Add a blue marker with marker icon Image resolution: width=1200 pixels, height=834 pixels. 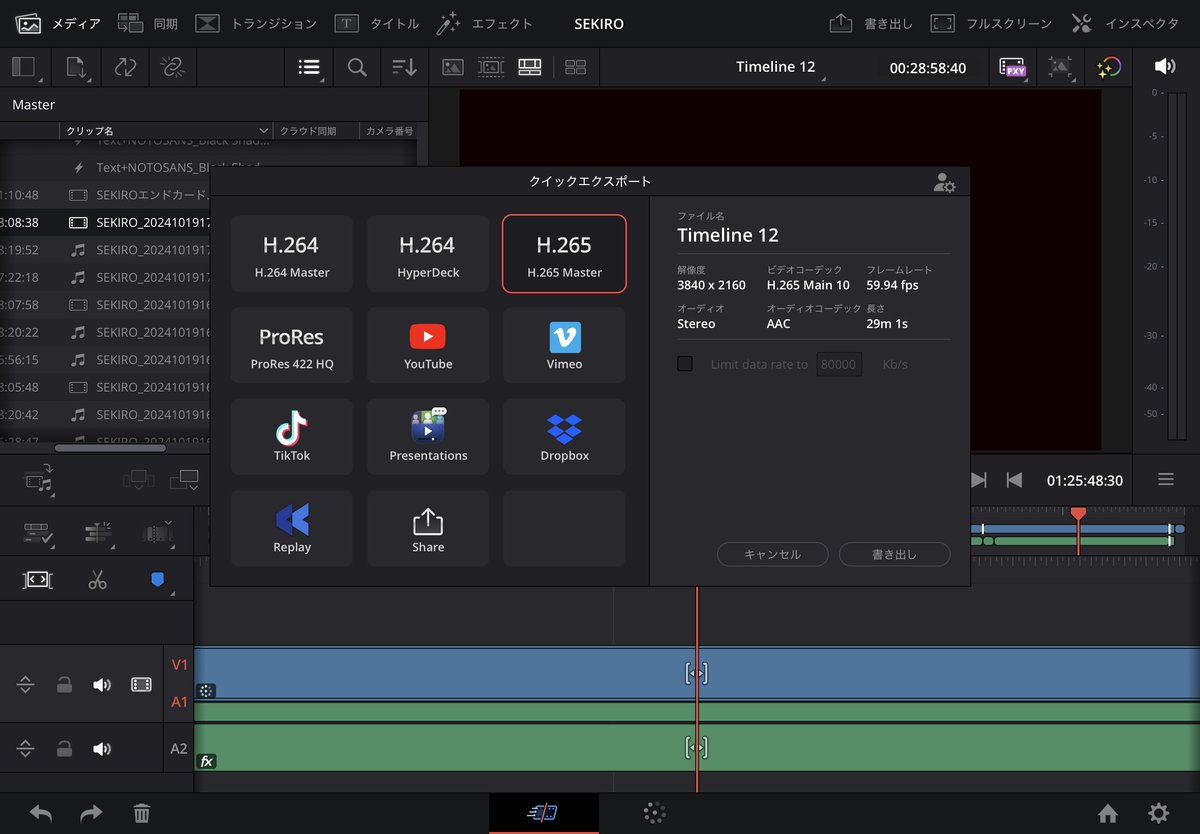pyautogui.click(x=157, y=579)
